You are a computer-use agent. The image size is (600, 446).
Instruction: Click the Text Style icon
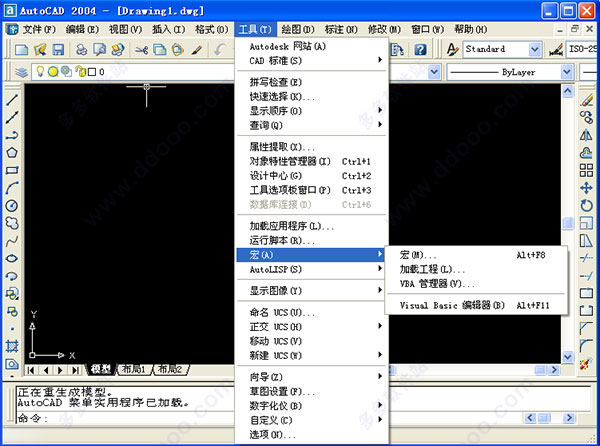coord(452,49)
